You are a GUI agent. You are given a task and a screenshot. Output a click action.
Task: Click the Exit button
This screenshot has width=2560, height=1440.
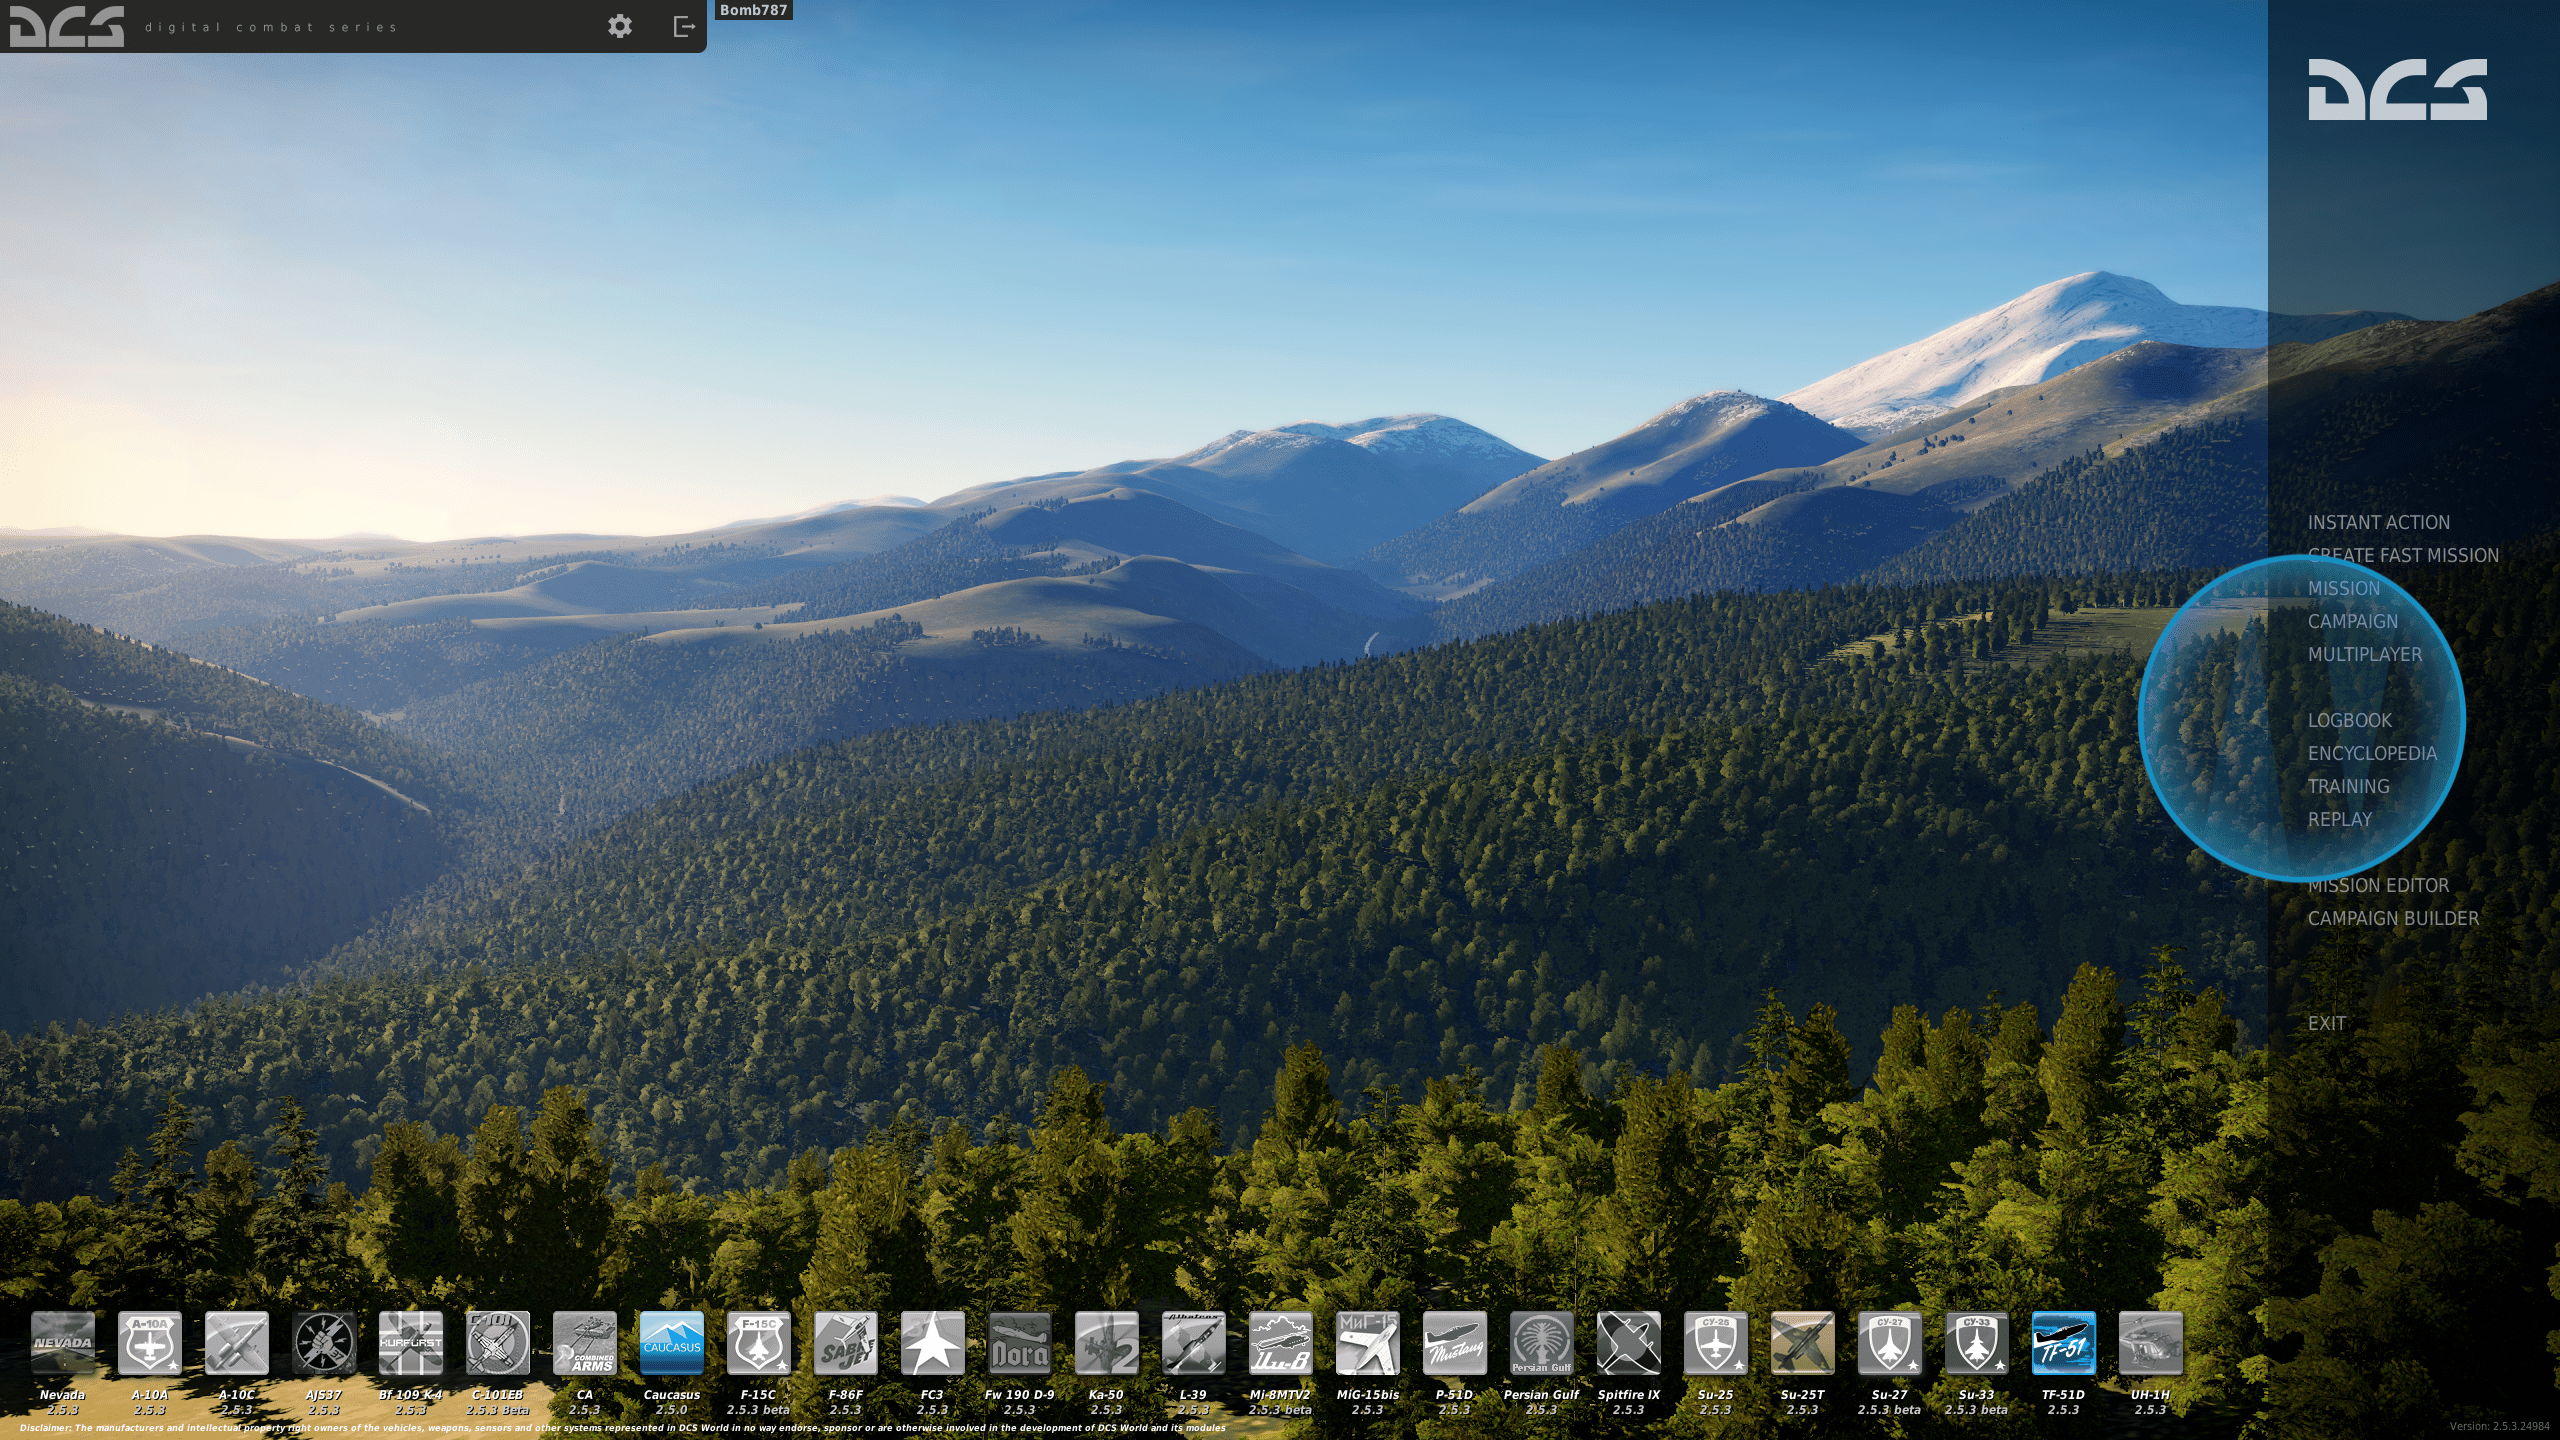click(2326, 1023)
